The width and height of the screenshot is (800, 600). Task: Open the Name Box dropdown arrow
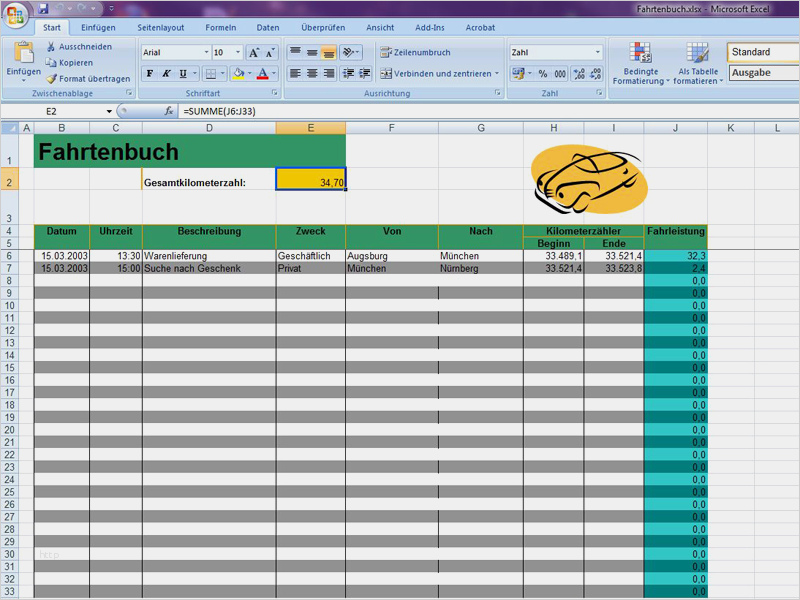pos(109,111)
